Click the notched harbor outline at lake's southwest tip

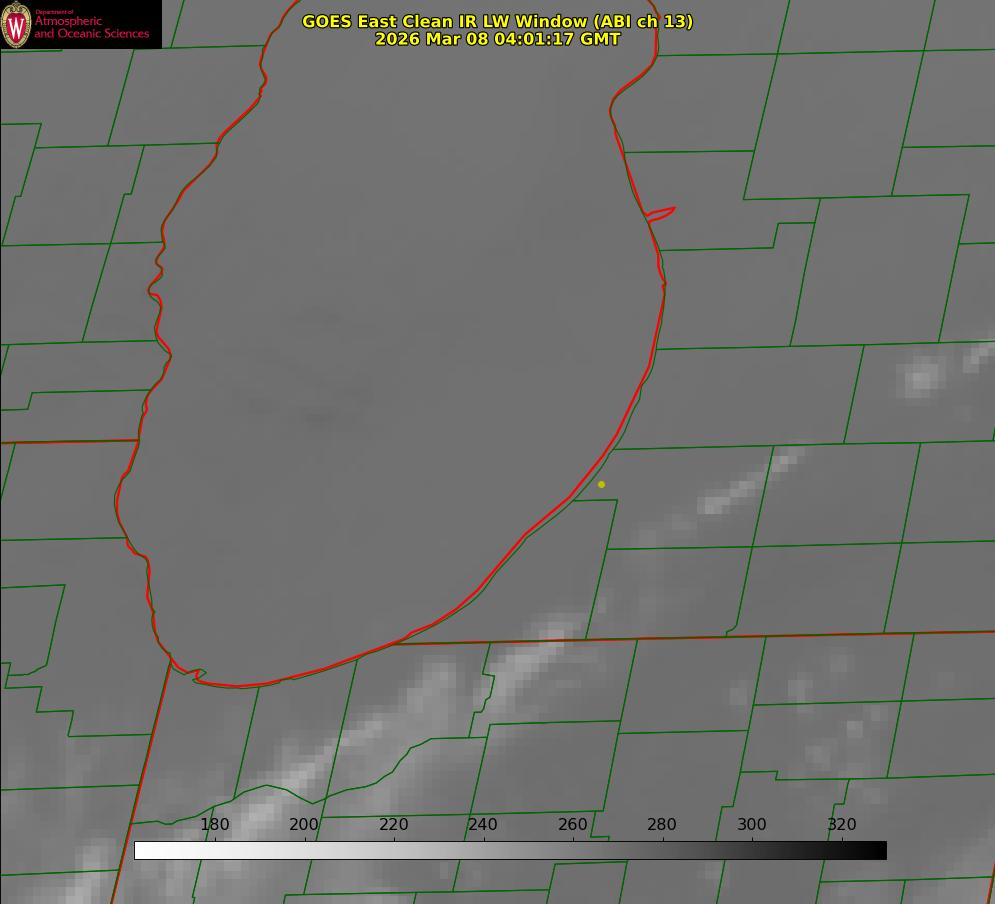195,675
